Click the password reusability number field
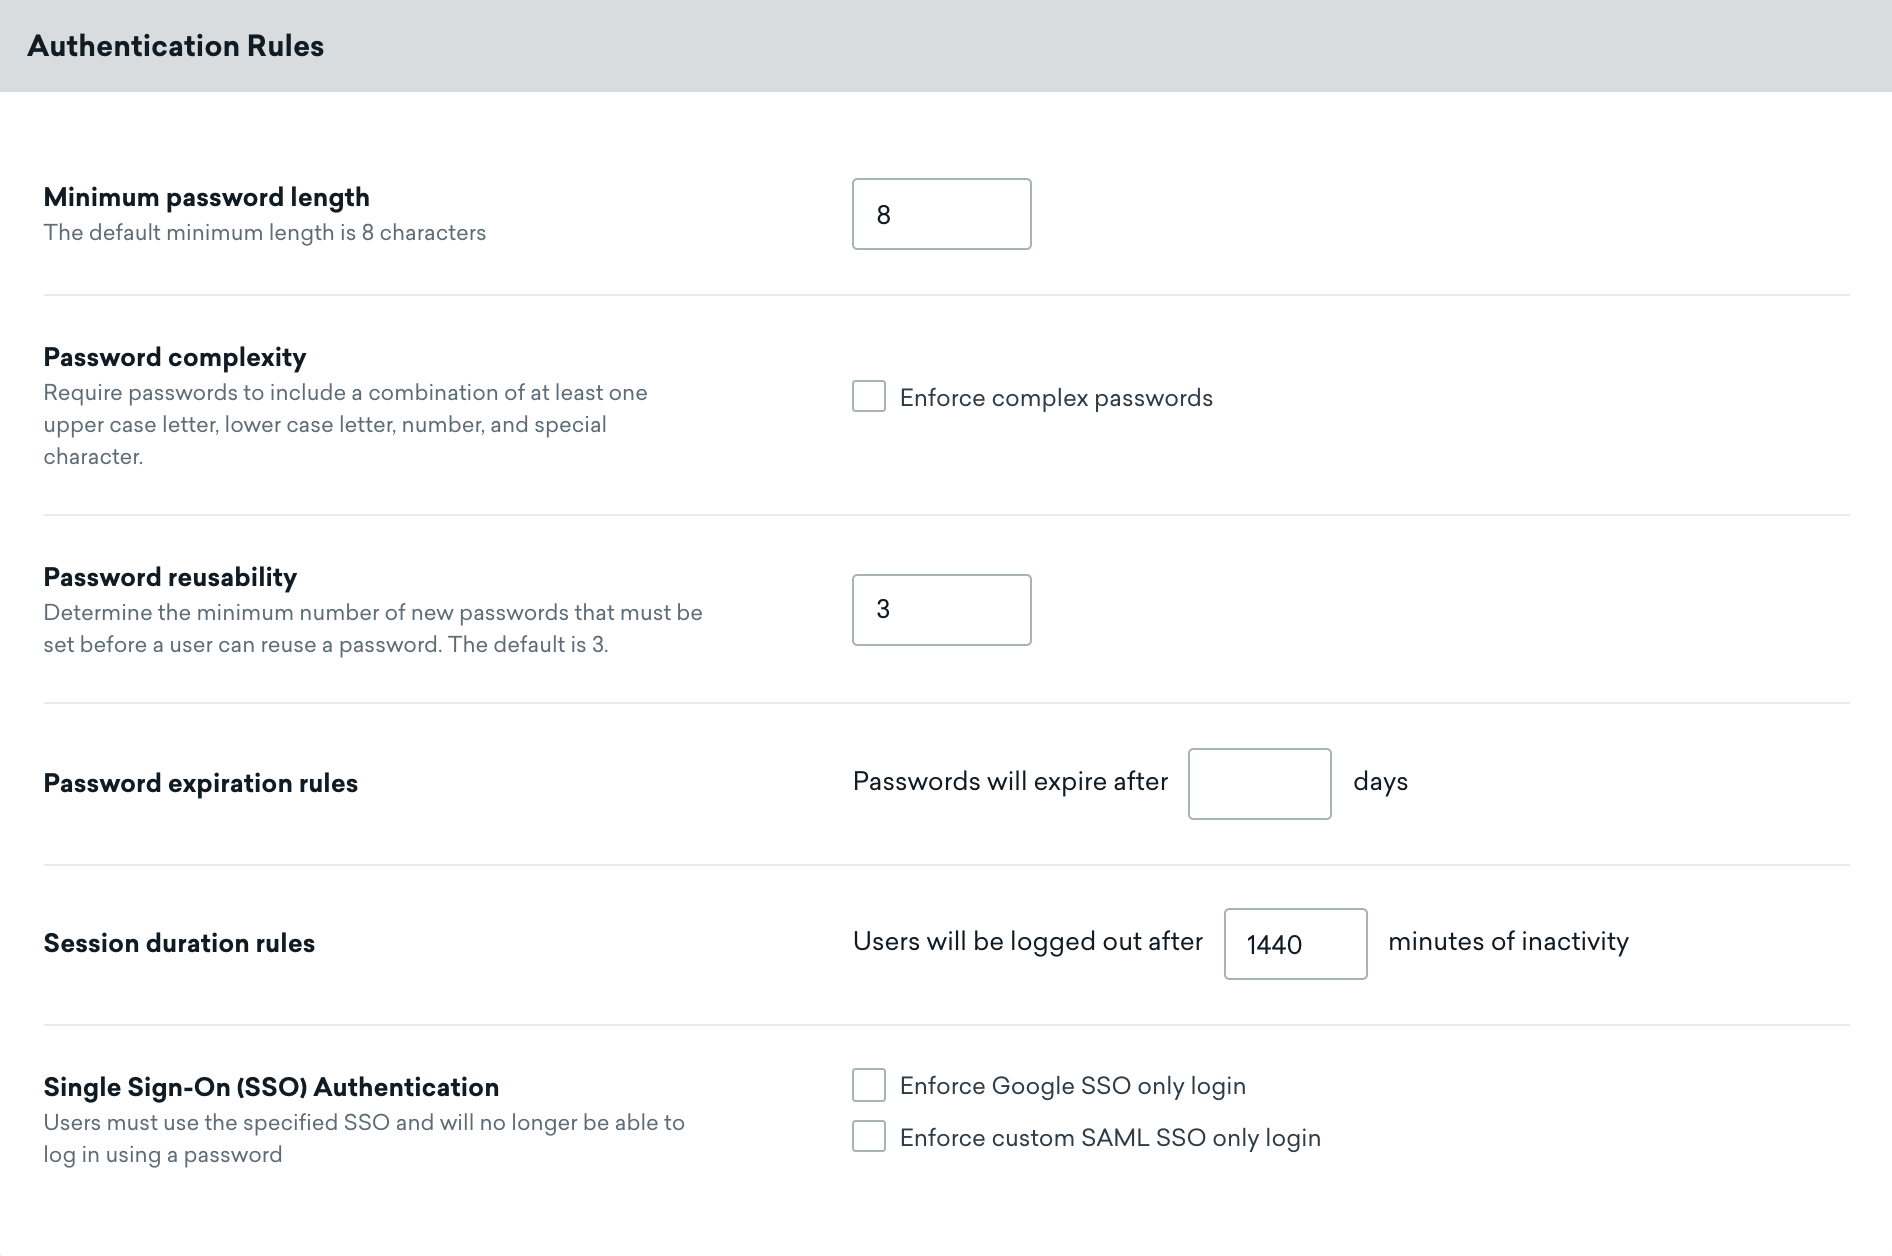Viewport: 1892px width, 1256px height. [x=941, y=610]
